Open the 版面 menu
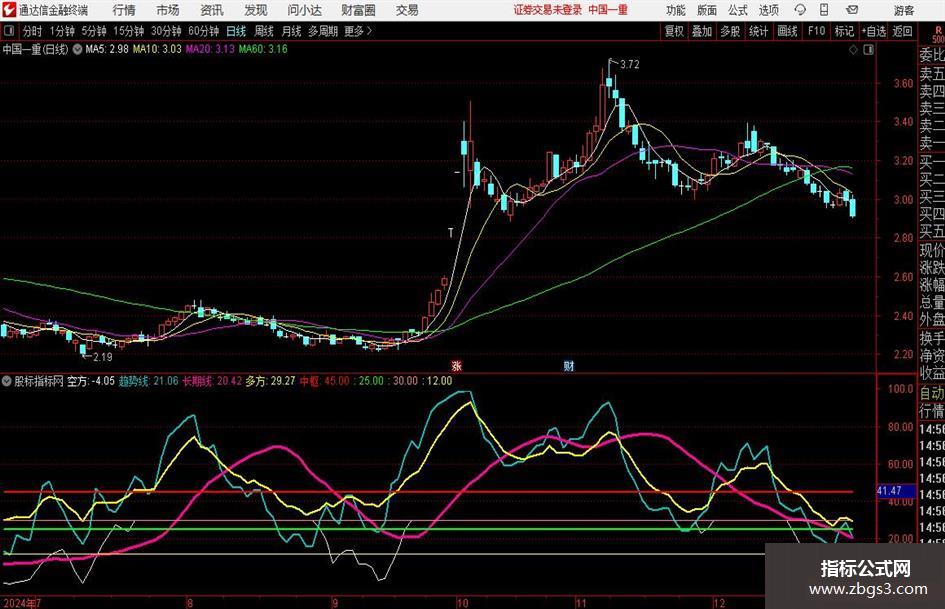Image resolution: width=945 pixels, height=609 pixels. [707, 10]
